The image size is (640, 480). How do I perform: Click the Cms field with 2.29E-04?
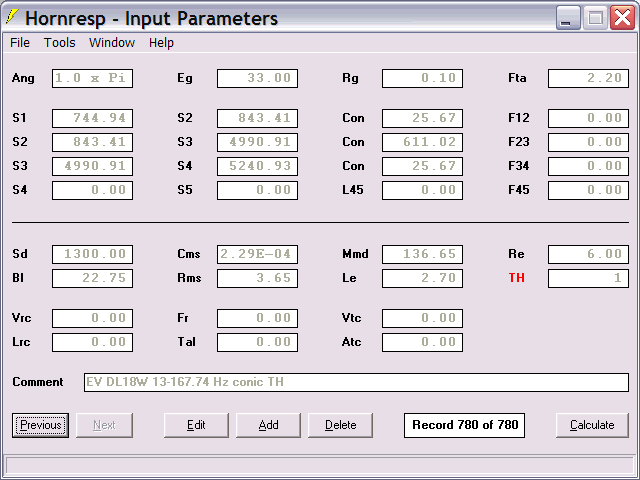[258, 255]
